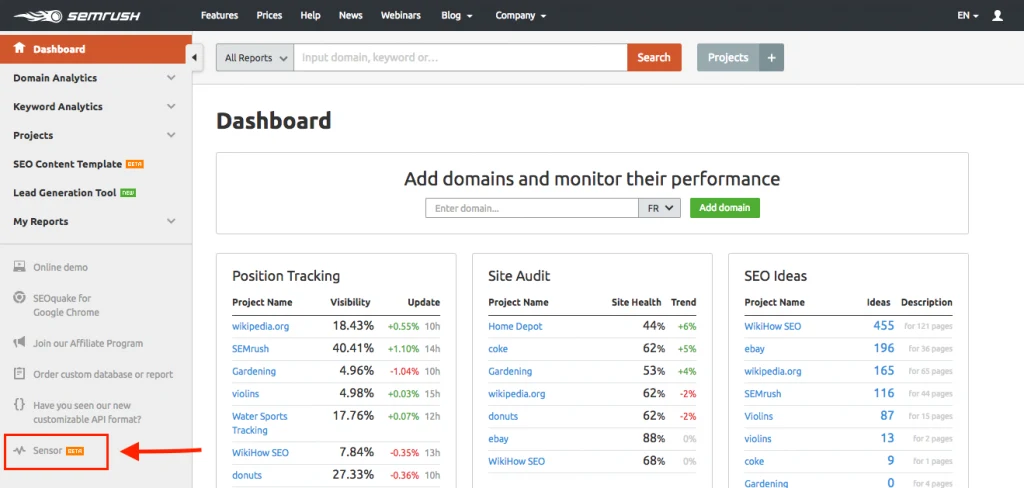
Task: Open wikipedia.org in Site Audit
Action: (517, 393)
